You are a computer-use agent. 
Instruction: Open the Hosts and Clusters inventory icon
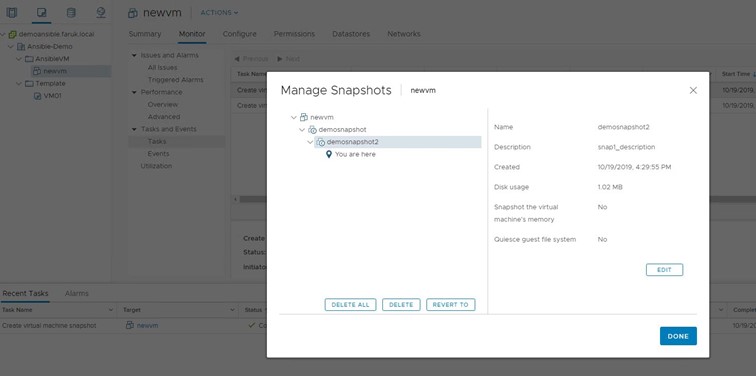(12, 13)
